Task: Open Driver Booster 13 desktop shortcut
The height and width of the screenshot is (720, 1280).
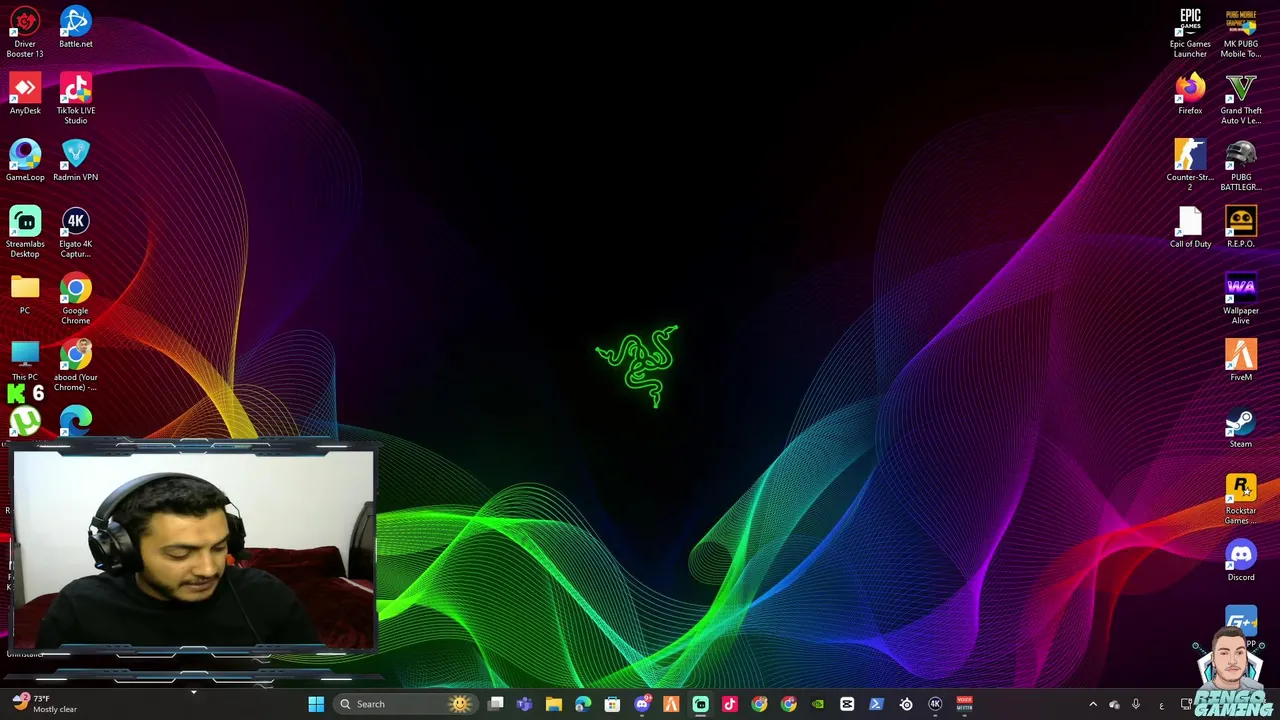Action: 25,32
